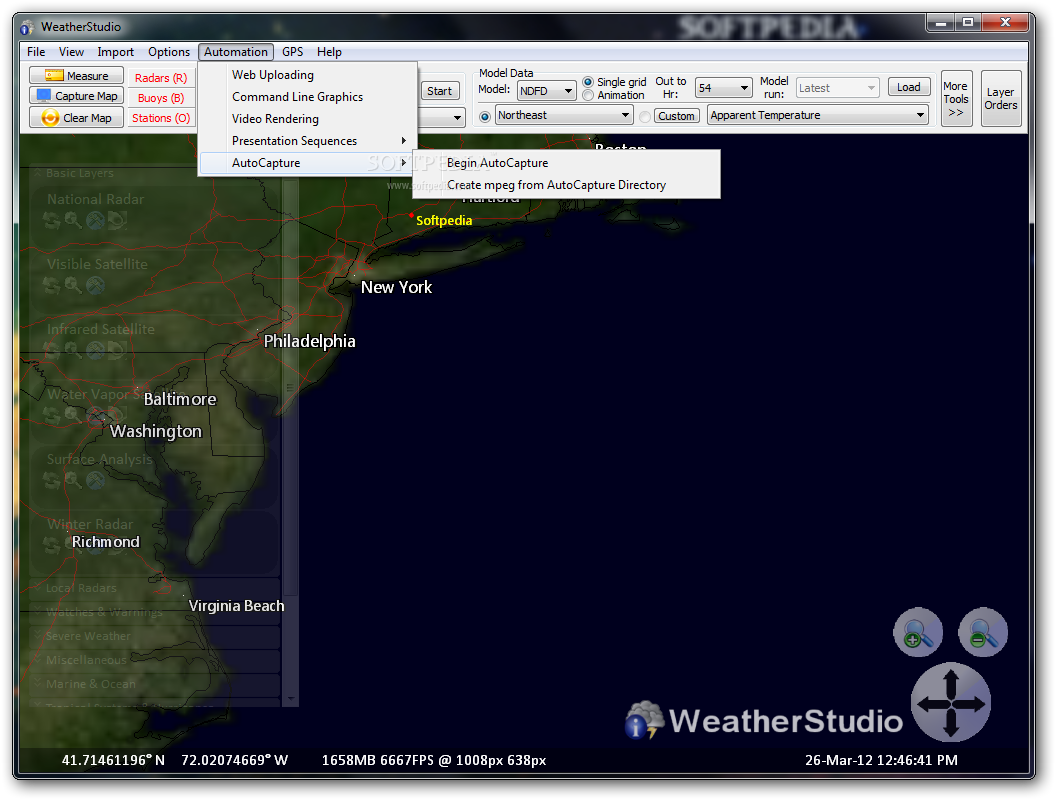Viewport: 1056px width, 800px height.
Task: Open the Options menu
Action: [x=168, y=52]
